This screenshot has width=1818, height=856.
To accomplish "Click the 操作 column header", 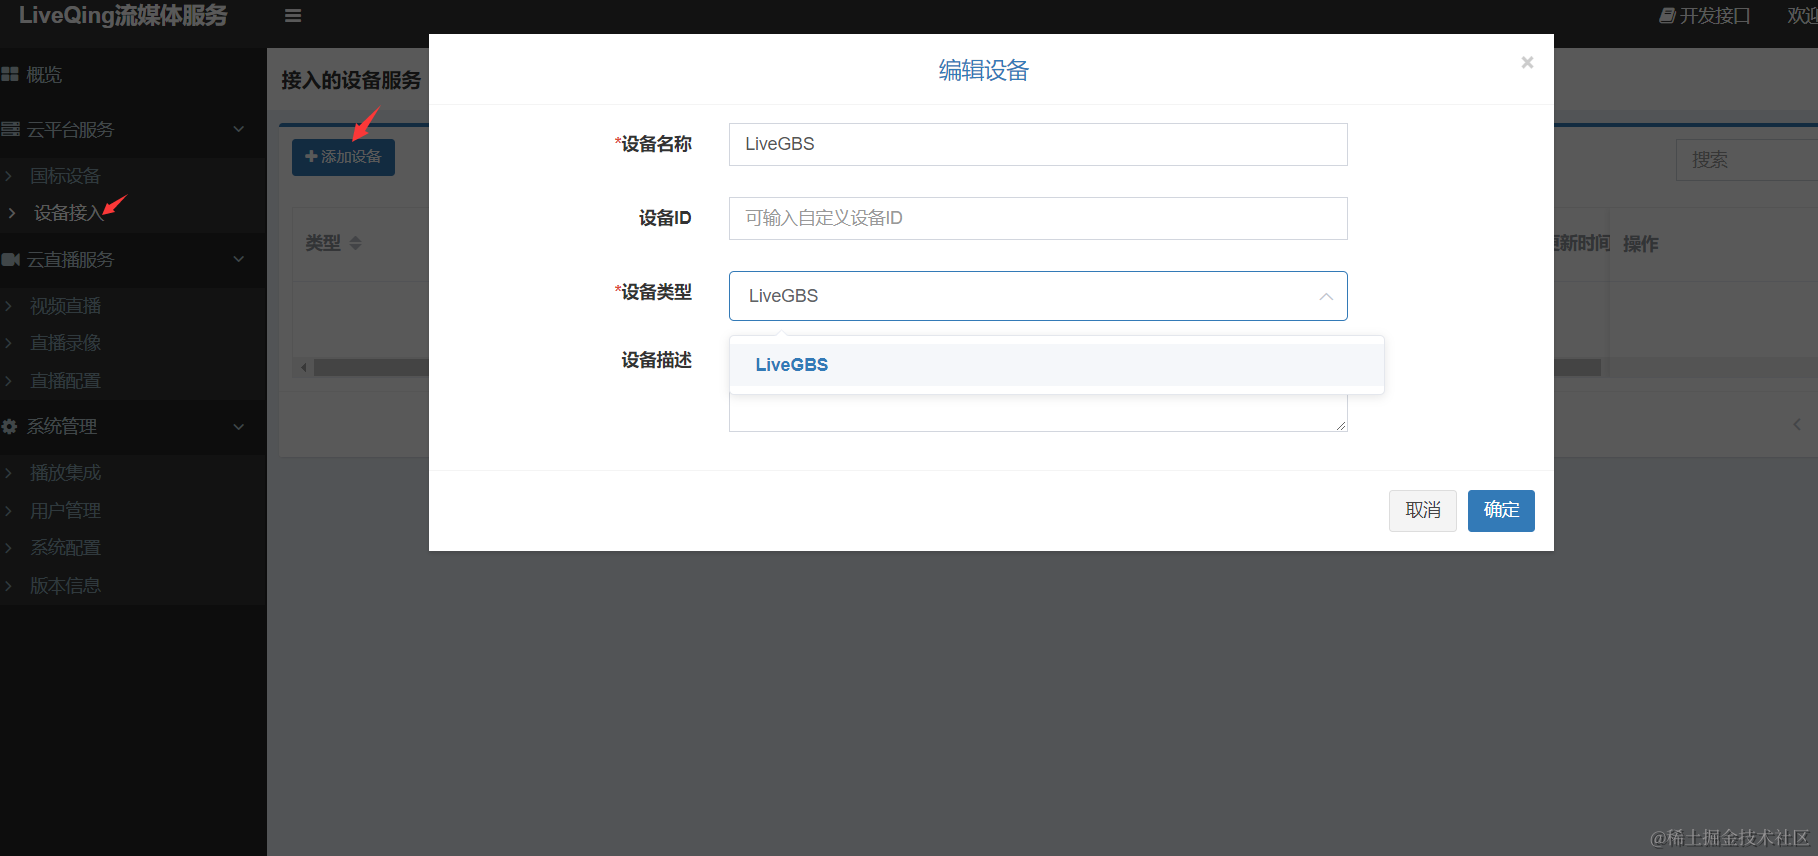I will pos(1640,244).
